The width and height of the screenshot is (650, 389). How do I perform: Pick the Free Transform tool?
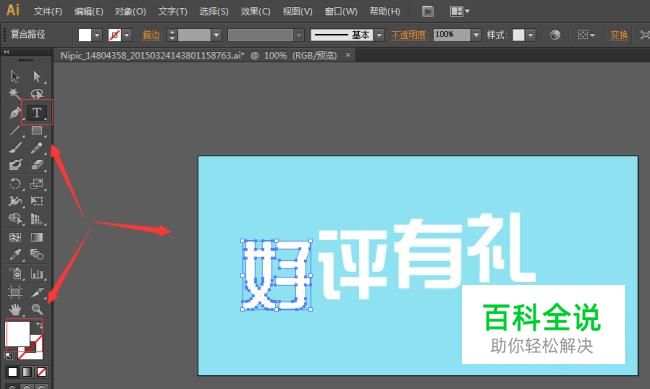pyautogui.click(x=36, y=201)
